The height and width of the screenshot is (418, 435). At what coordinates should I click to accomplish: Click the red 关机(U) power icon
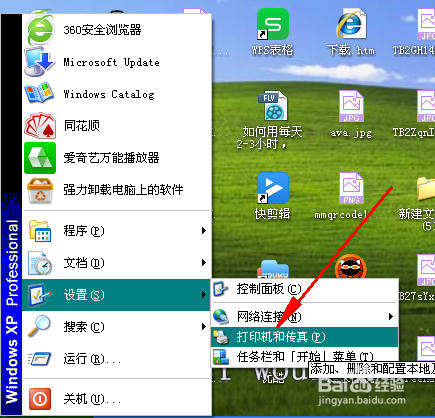(40, 399)
